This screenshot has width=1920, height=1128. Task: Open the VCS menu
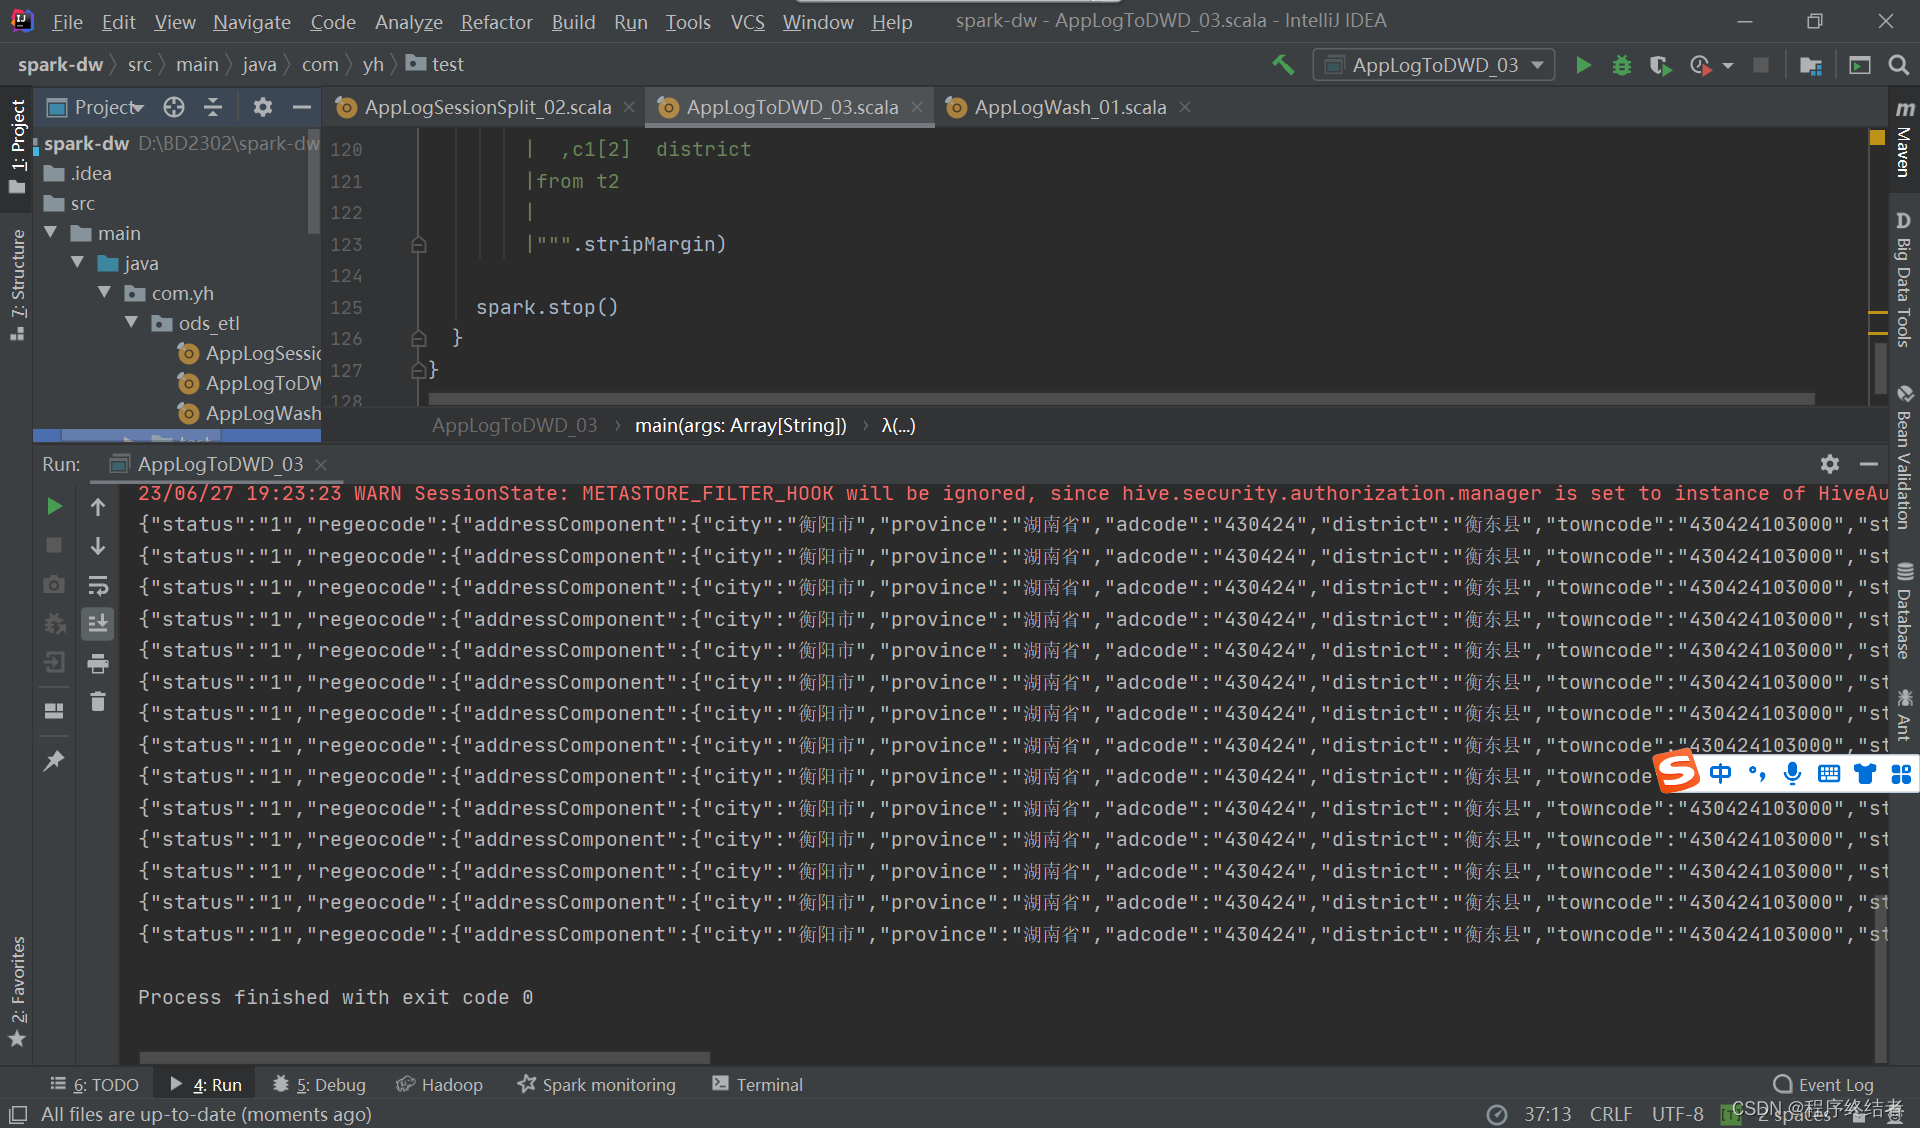tap(747, 22)
